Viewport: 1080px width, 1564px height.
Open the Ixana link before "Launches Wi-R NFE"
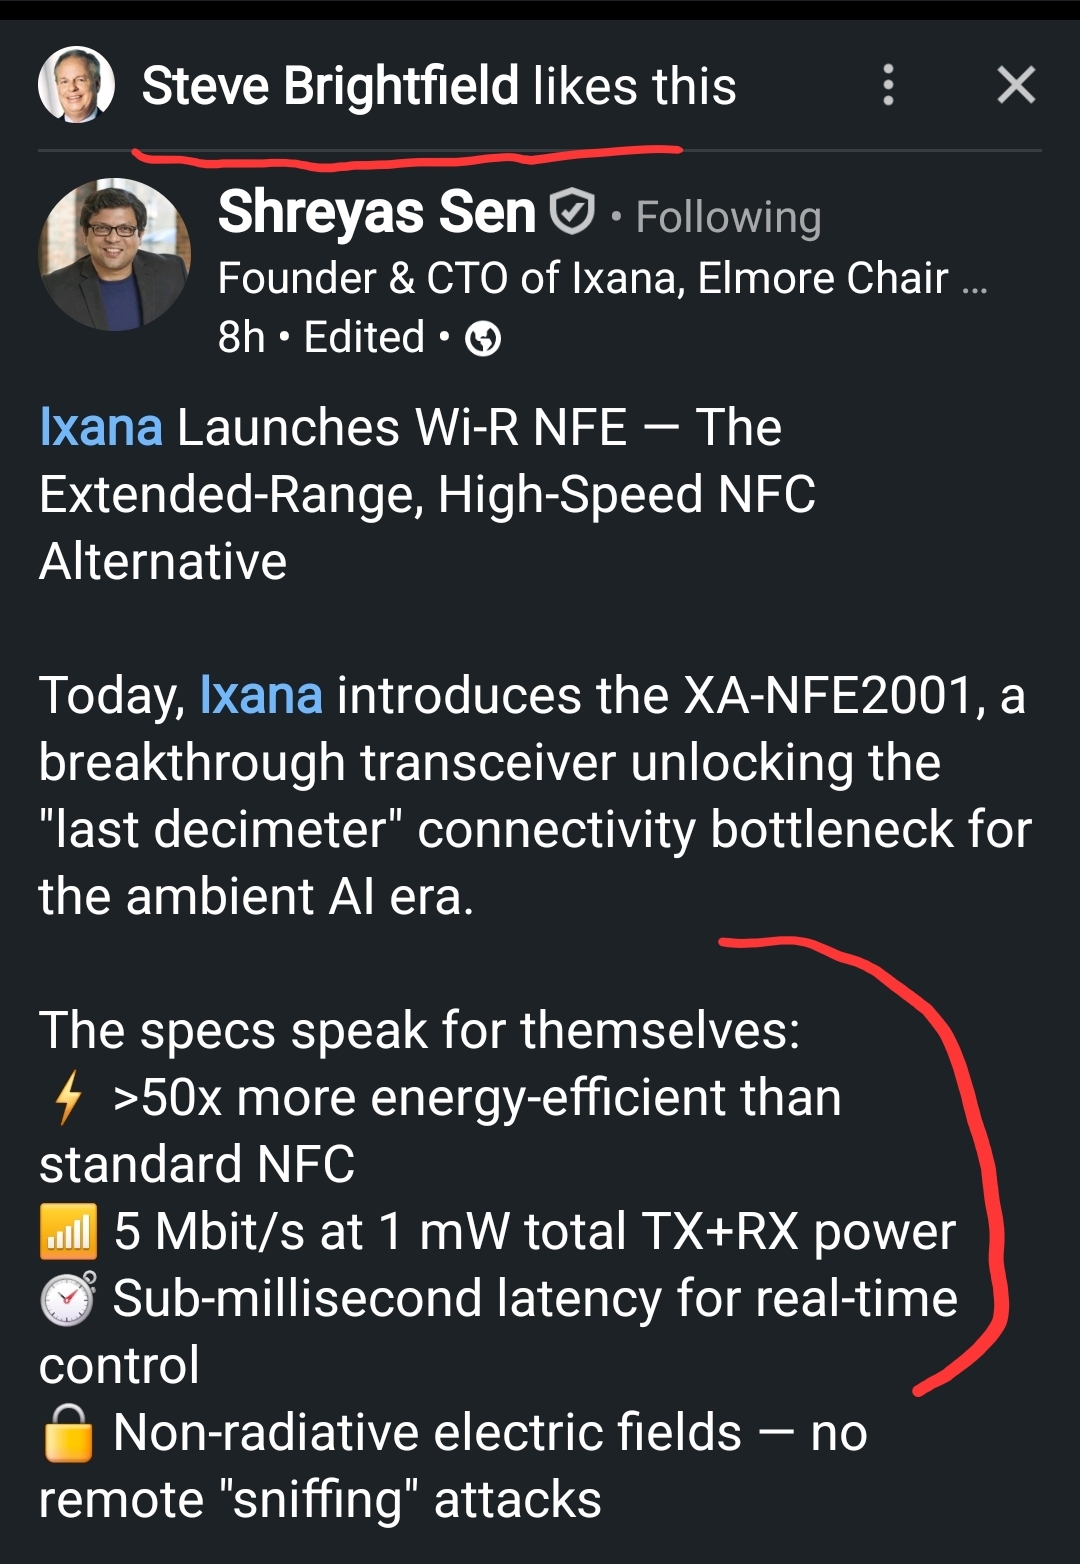point(101,428)
